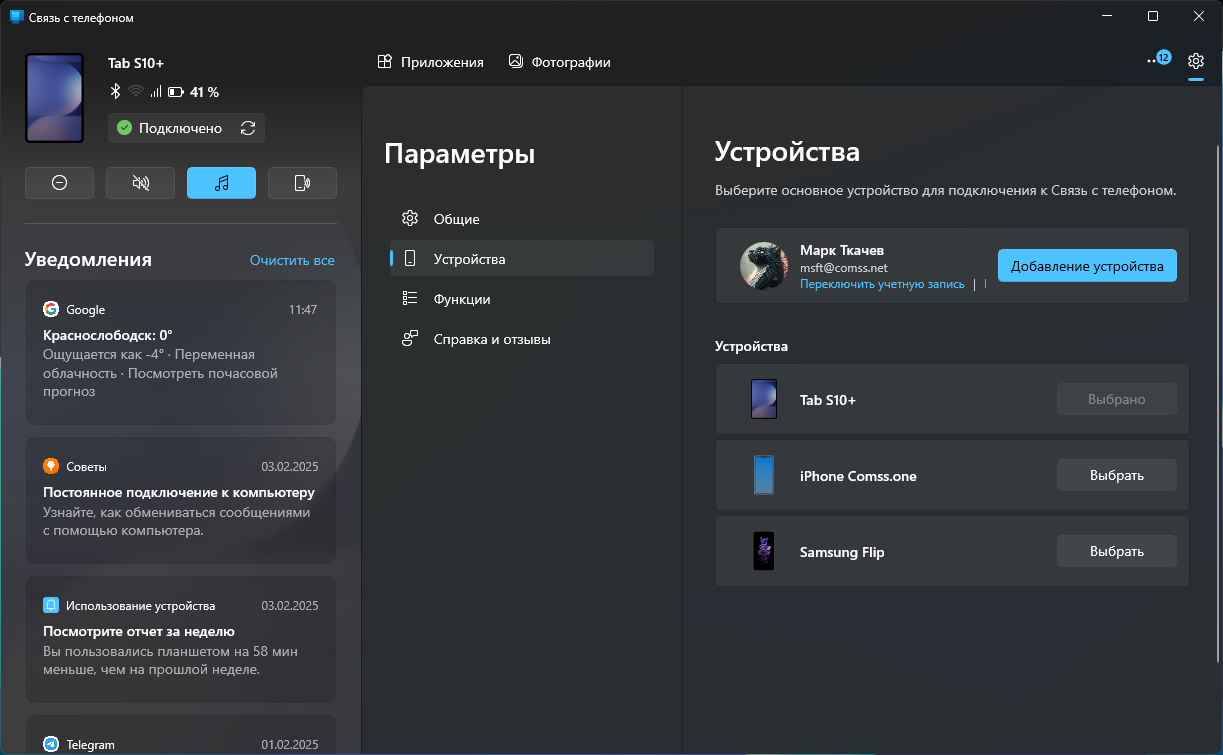
Task: Click the Функции list icon
Action: (x=410, y=299)
